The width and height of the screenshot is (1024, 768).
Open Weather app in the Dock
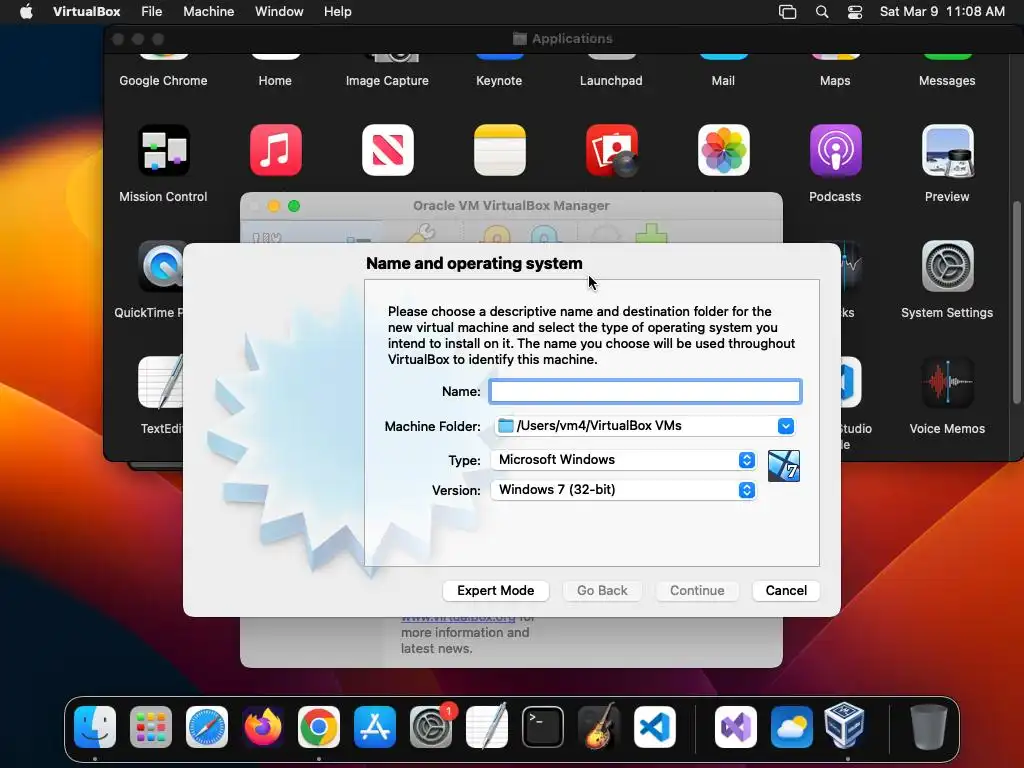point(792,727)
